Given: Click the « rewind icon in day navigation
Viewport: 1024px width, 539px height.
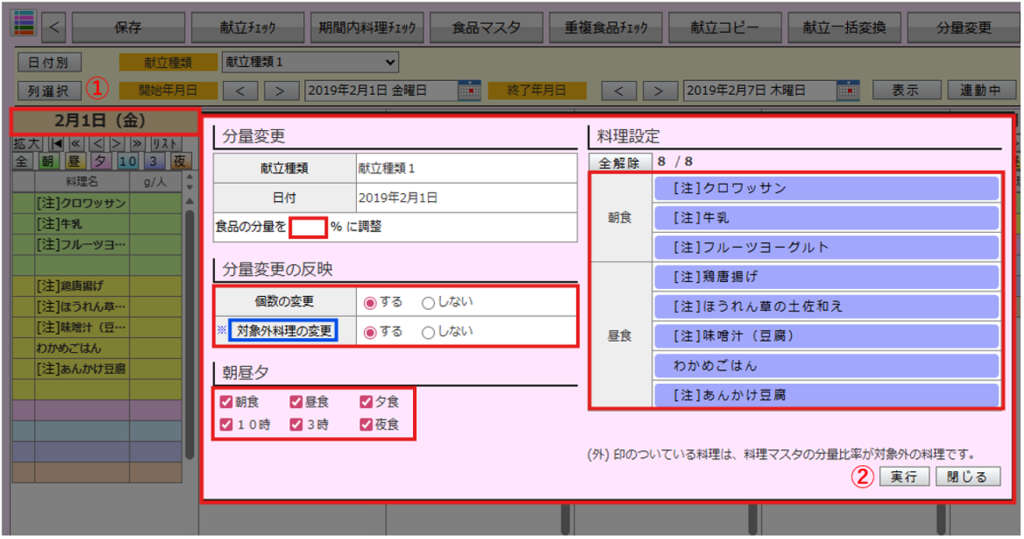Looking at the screenshot, I should coord(78,144).
